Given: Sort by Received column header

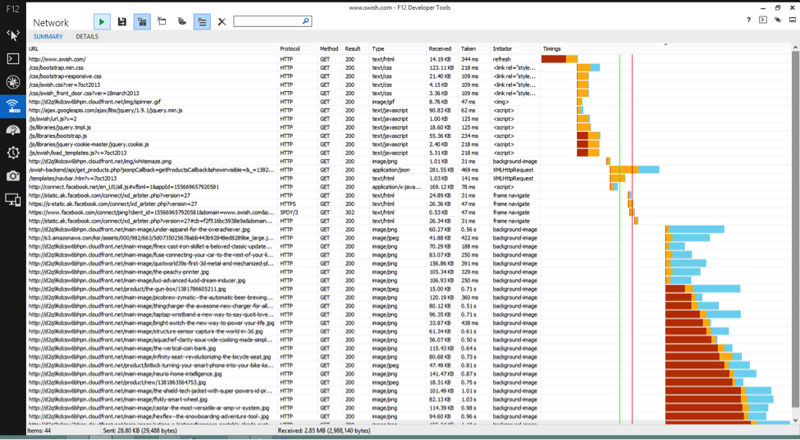Looking at the screenshot, I should [x=442, y=49].
